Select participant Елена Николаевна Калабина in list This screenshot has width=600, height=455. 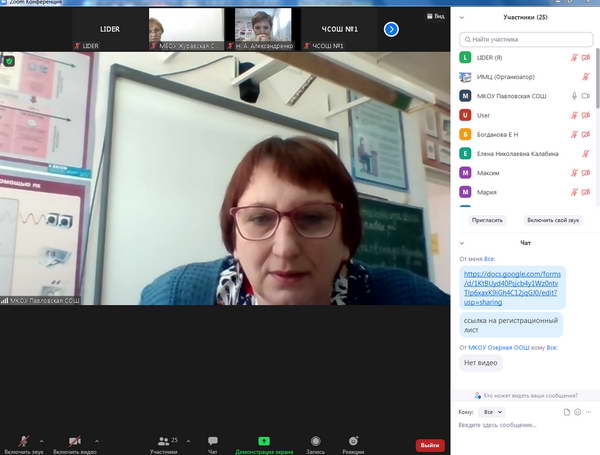[x=525, y=154]
